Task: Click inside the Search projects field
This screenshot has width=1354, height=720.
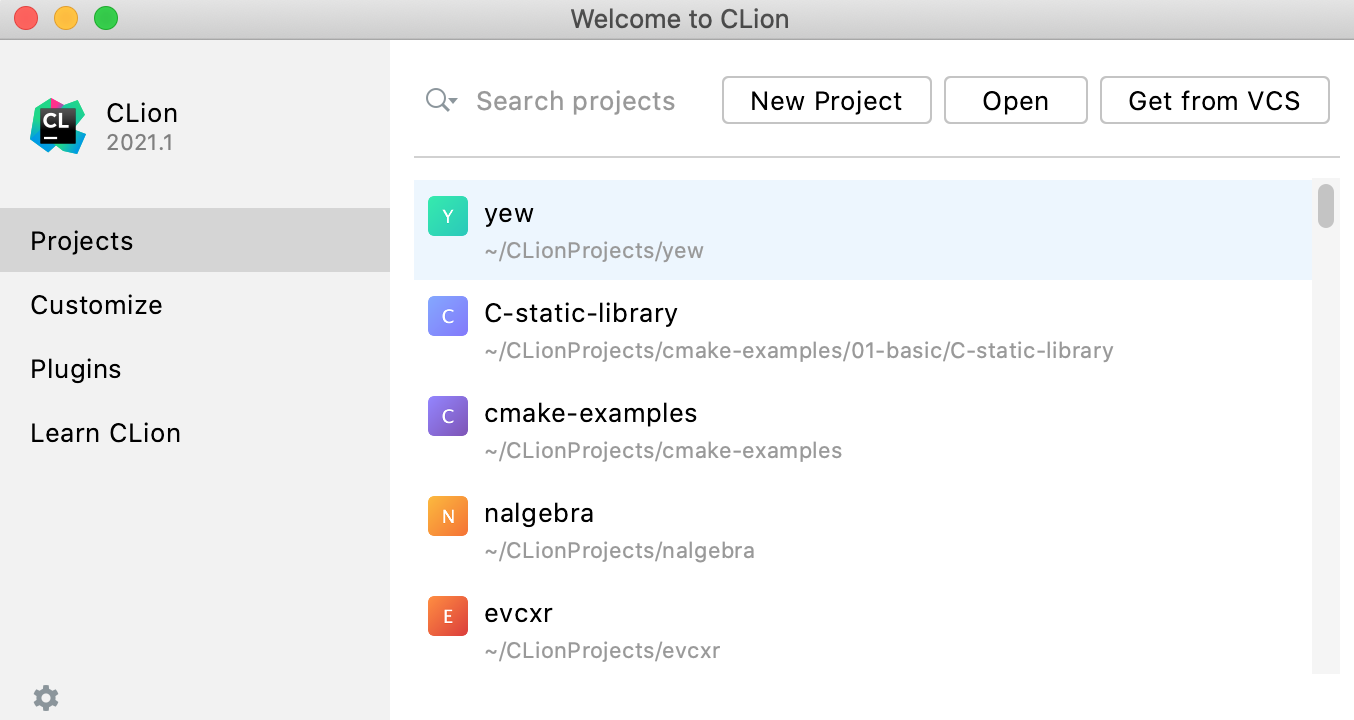Action: 576,100
